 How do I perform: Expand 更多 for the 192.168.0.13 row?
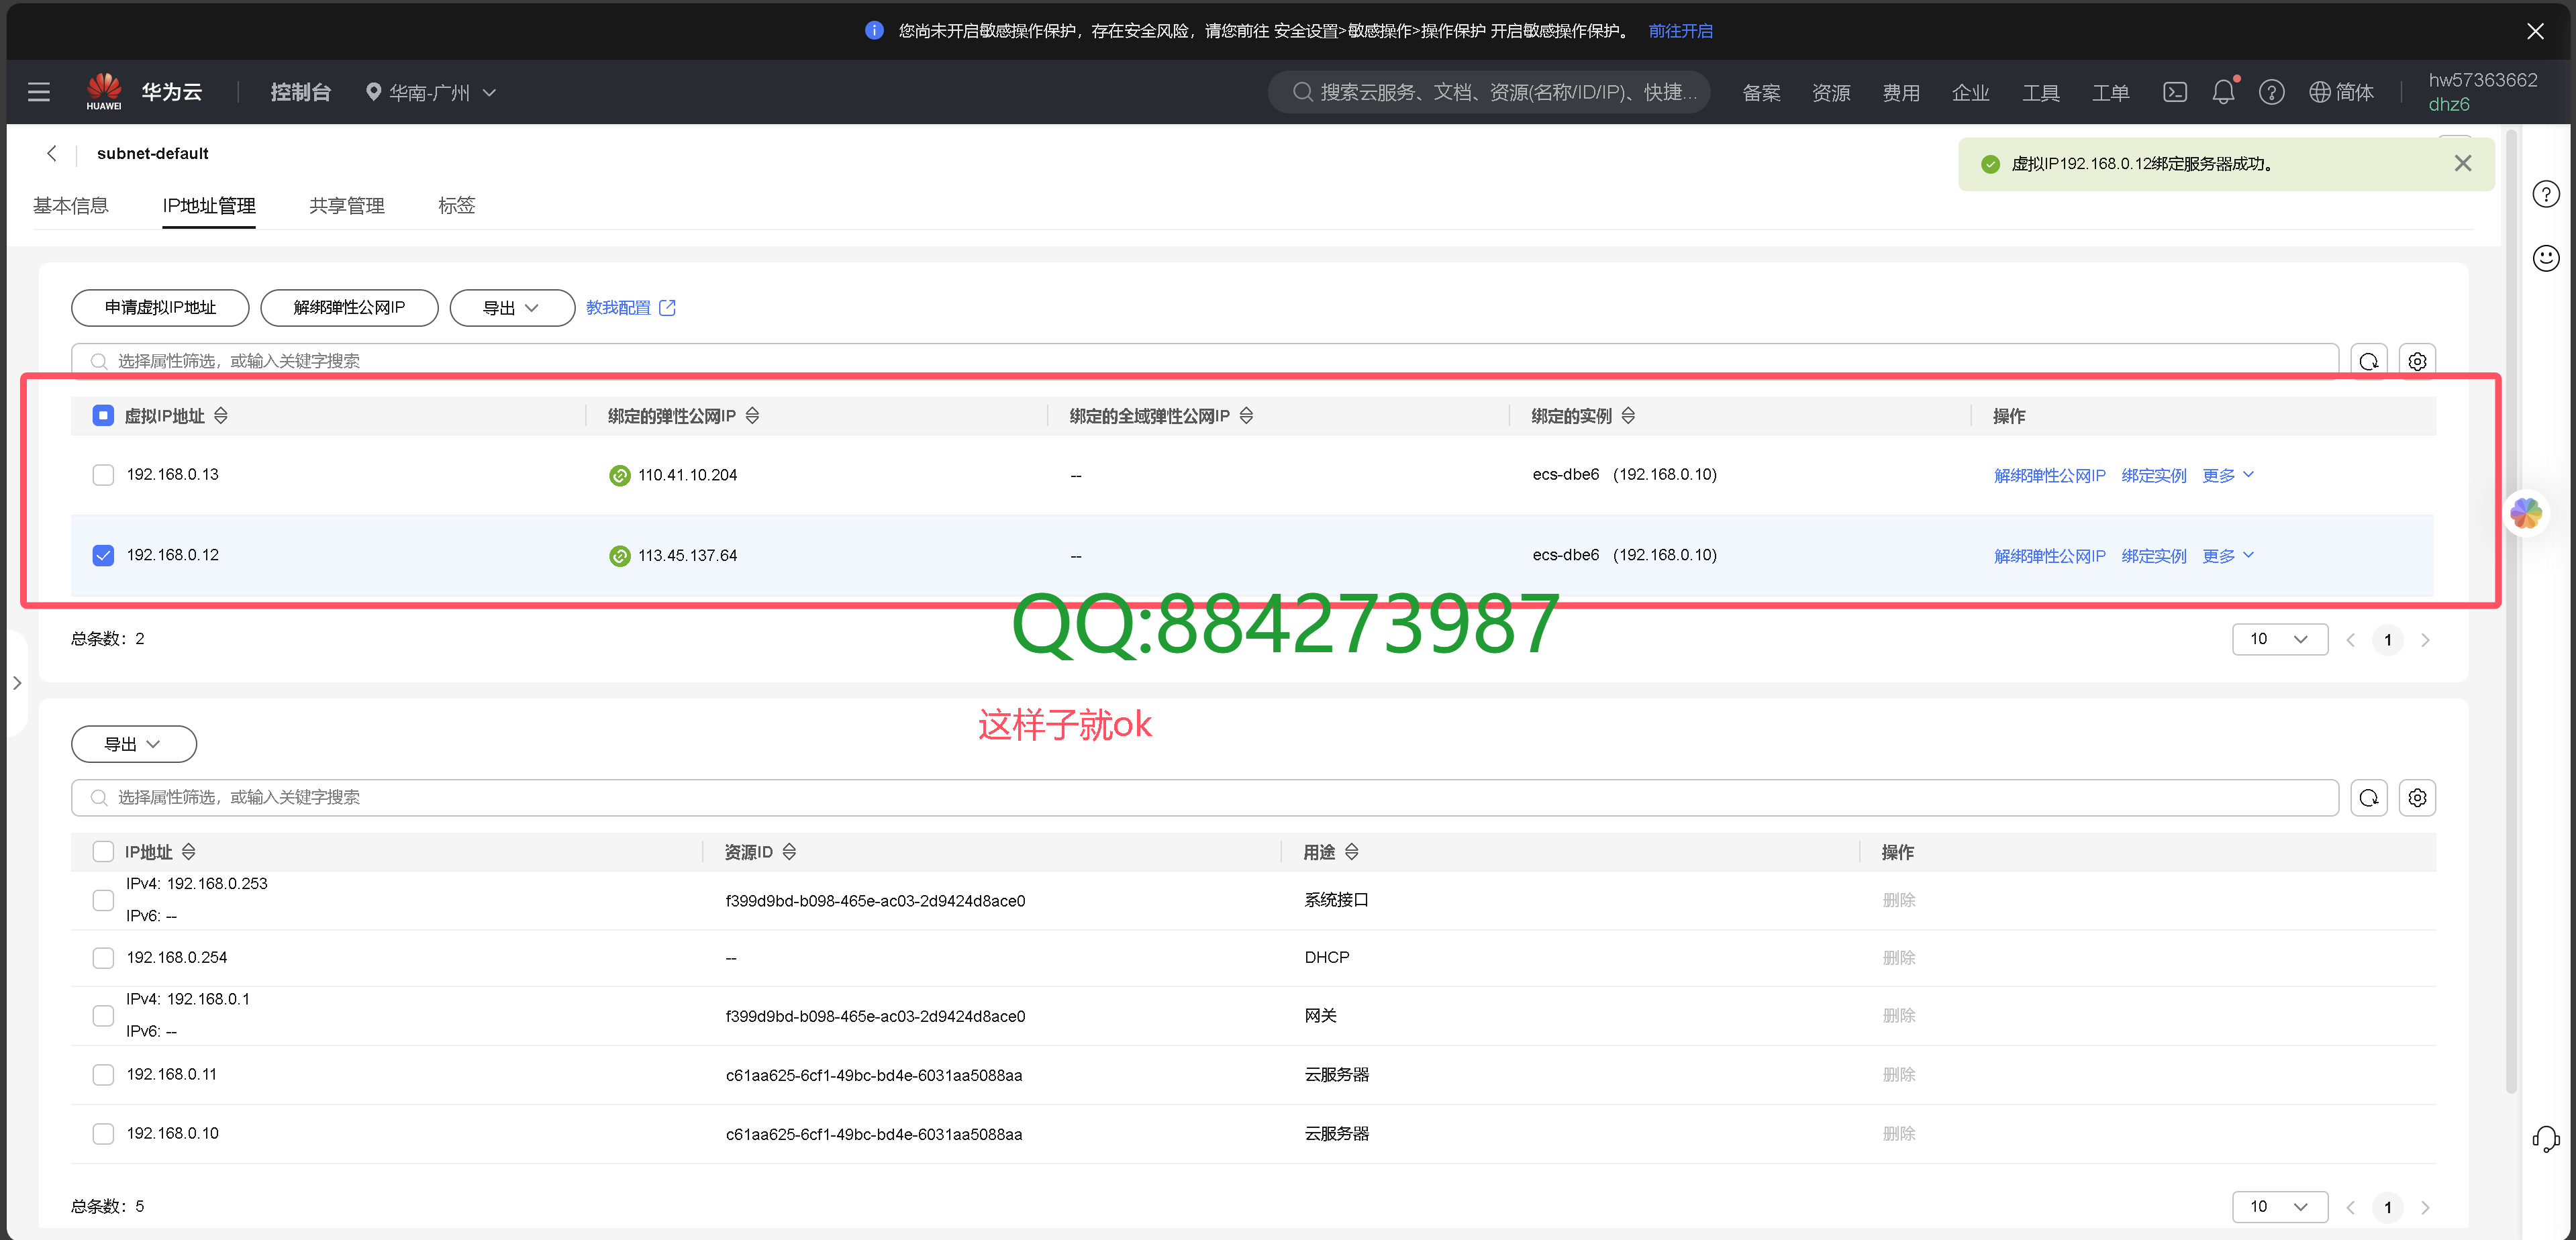[x=2227, y=474]
